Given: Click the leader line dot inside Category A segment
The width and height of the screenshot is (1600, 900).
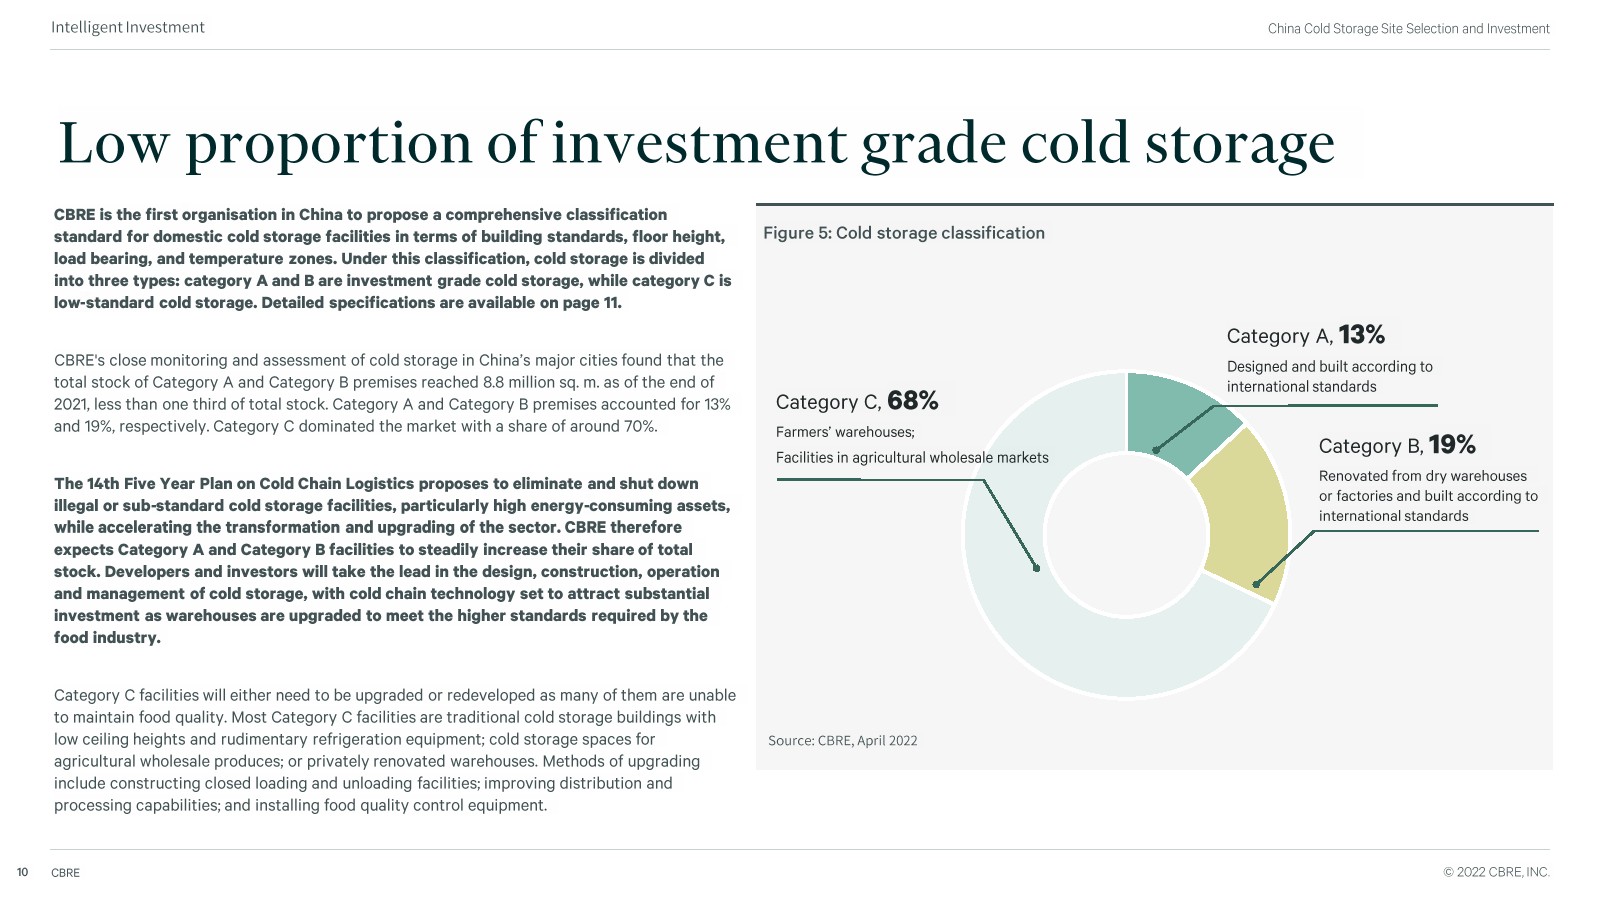Looking at the screenshot, I should pyautogui.click(x=1156, y=450).
